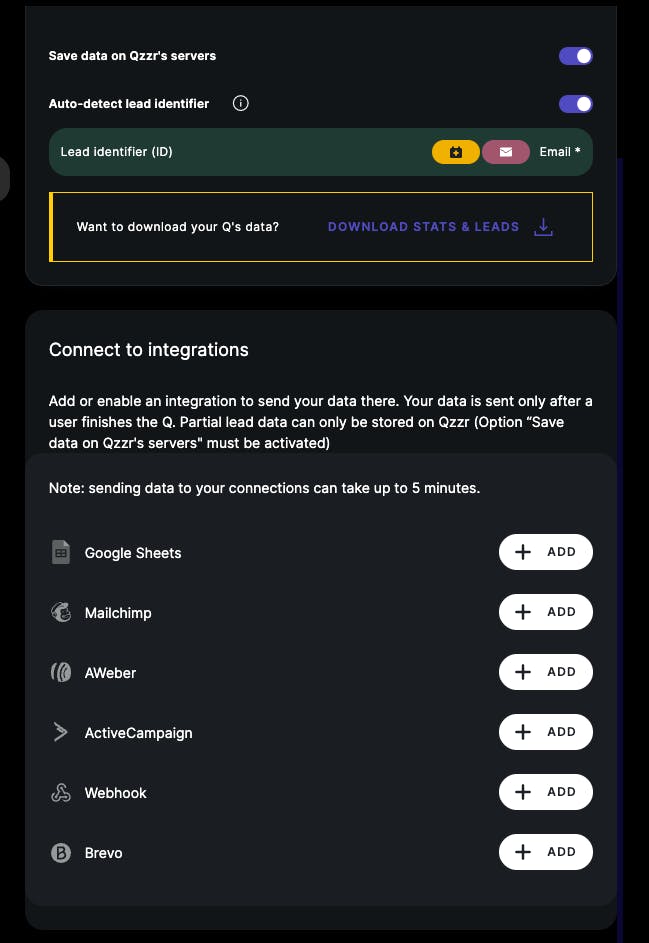Click the ActiveCampaign arrow icon
This screenshot has height=943, width=649.
click(61, 732)
